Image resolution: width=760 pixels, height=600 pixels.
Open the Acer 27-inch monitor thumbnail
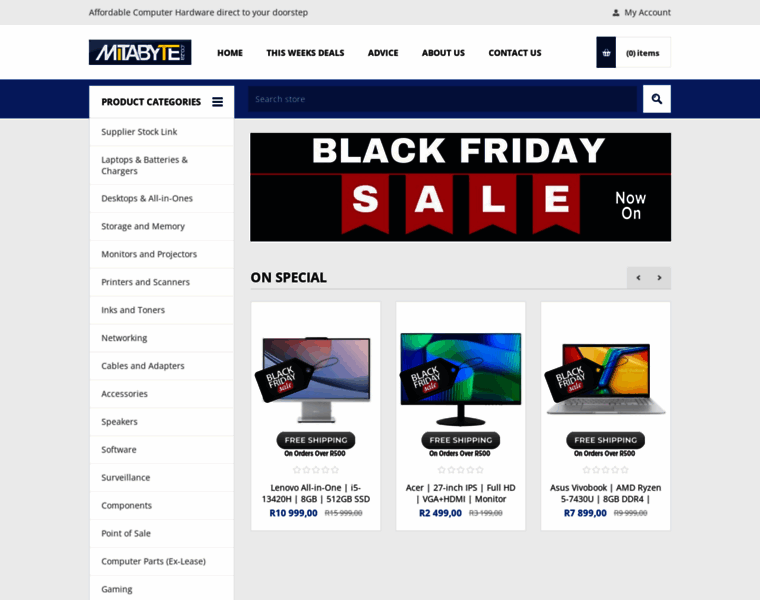pyautogui.click(x=460, y=379)
